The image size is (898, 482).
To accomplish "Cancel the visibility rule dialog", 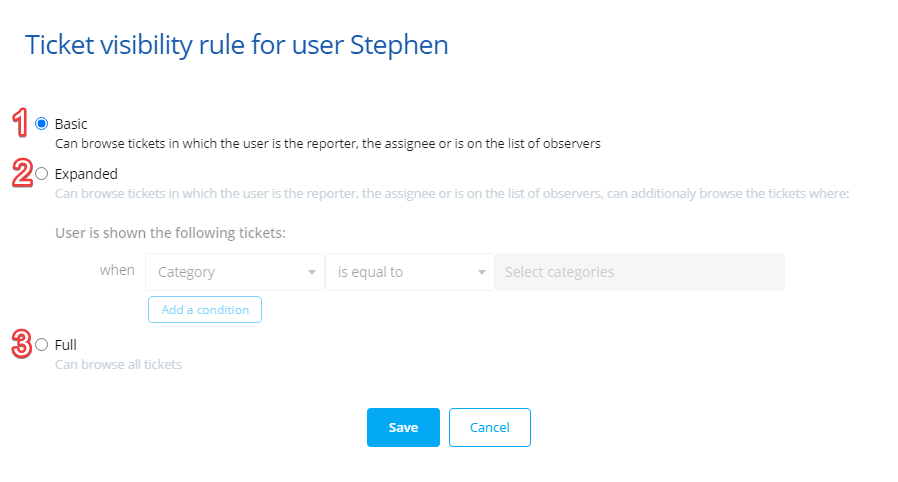I will [489, 427].
